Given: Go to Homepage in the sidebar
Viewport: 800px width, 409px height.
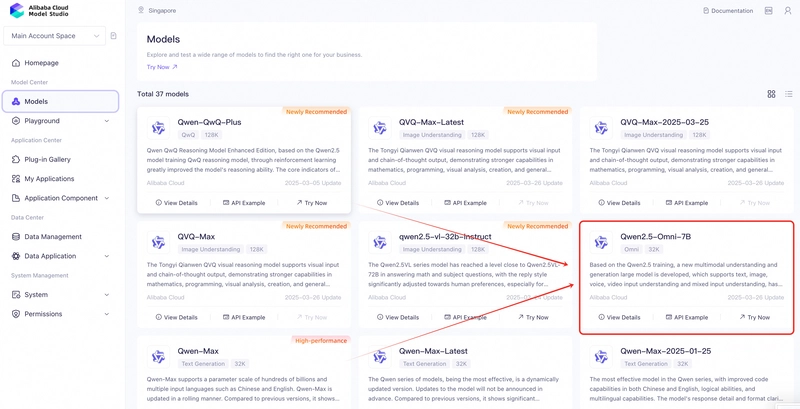Looking at the screenshot, I should pyautogui.click(x=41, y=63).
